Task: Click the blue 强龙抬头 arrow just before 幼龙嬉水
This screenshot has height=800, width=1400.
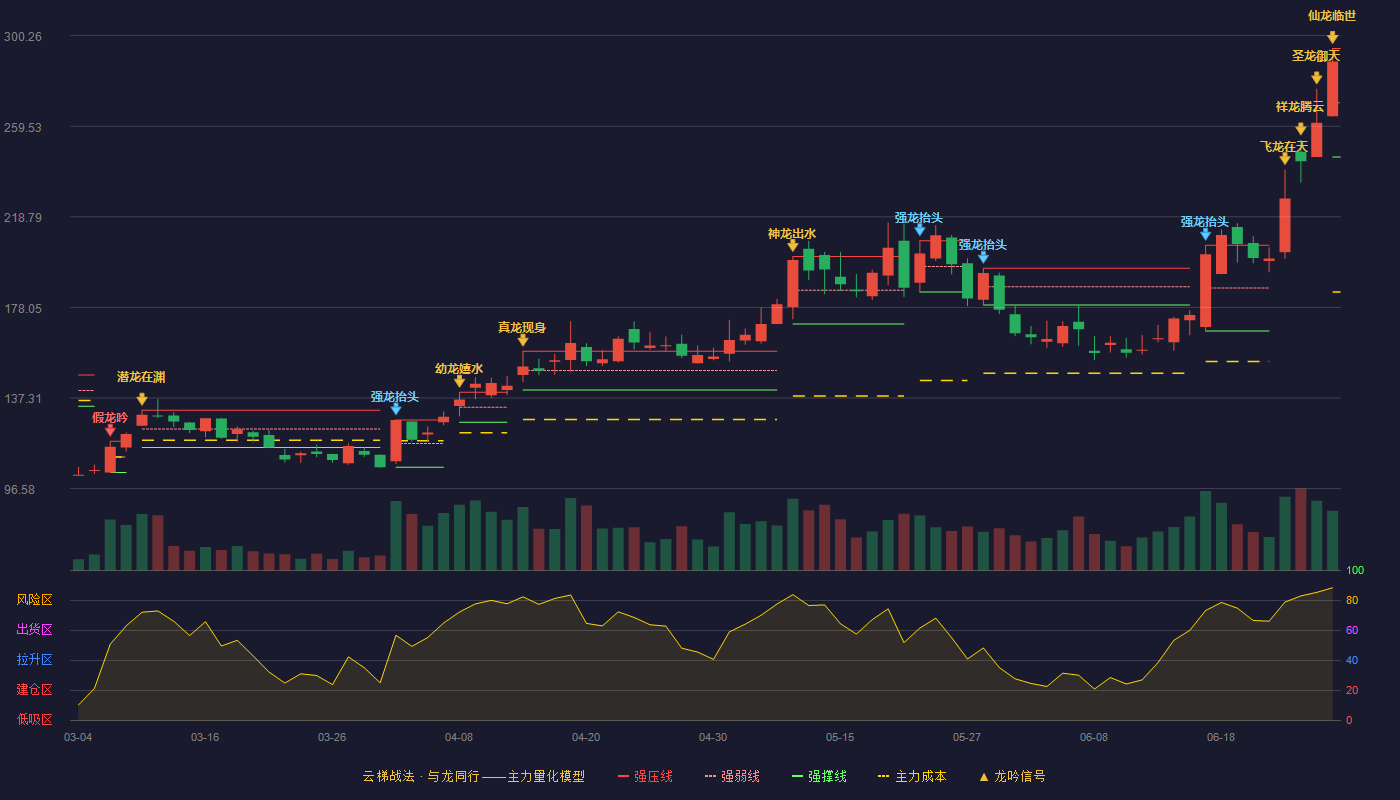Action: coord(396,409)
